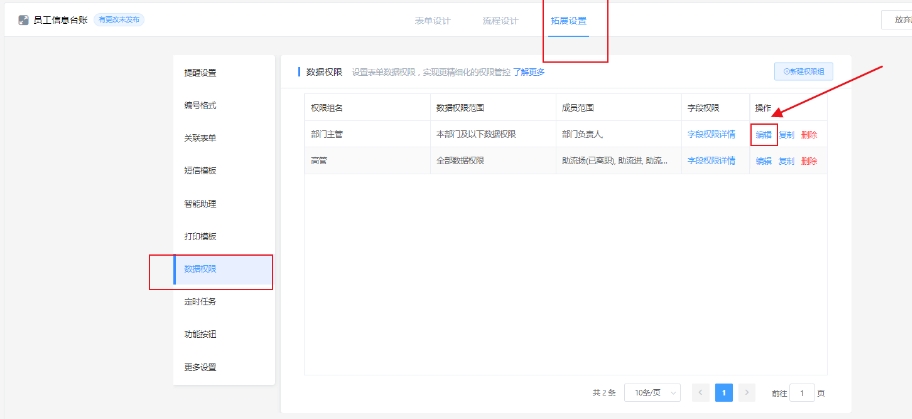Open 了解更多 link

[x=529, y=72]
